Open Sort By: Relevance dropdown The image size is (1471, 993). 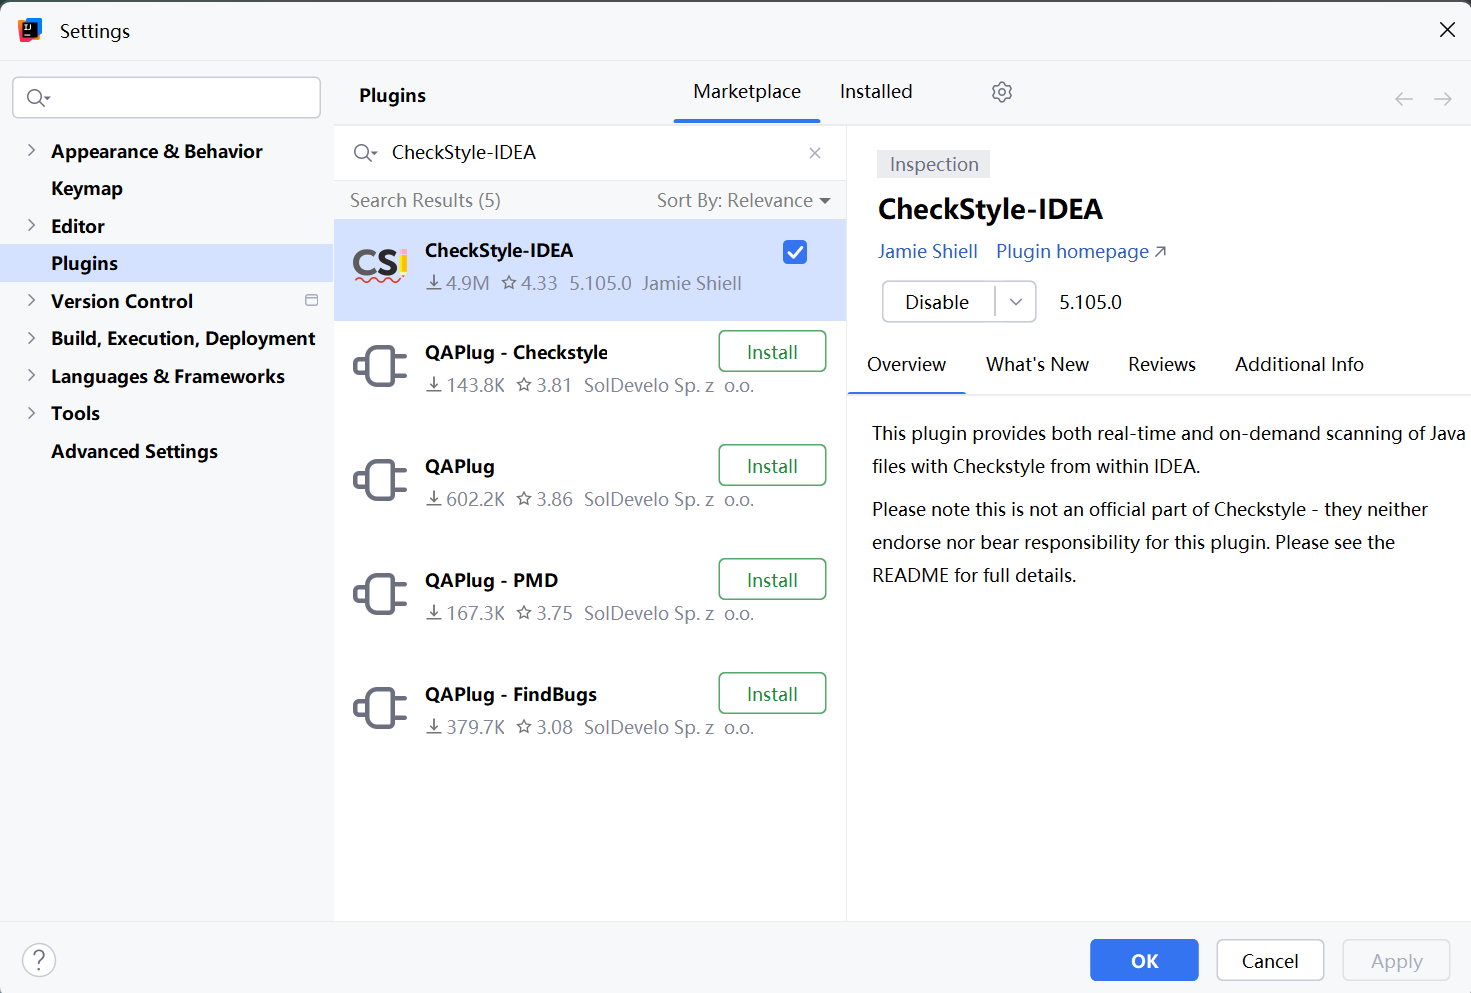tap(743, 200)
